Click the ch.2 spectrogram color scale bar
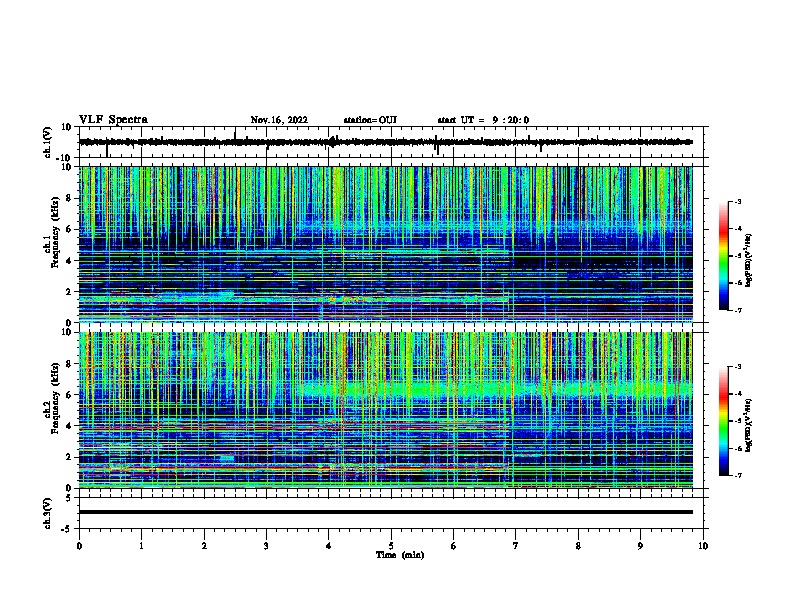This screenshot has width=792, height=612. (724, 421)
